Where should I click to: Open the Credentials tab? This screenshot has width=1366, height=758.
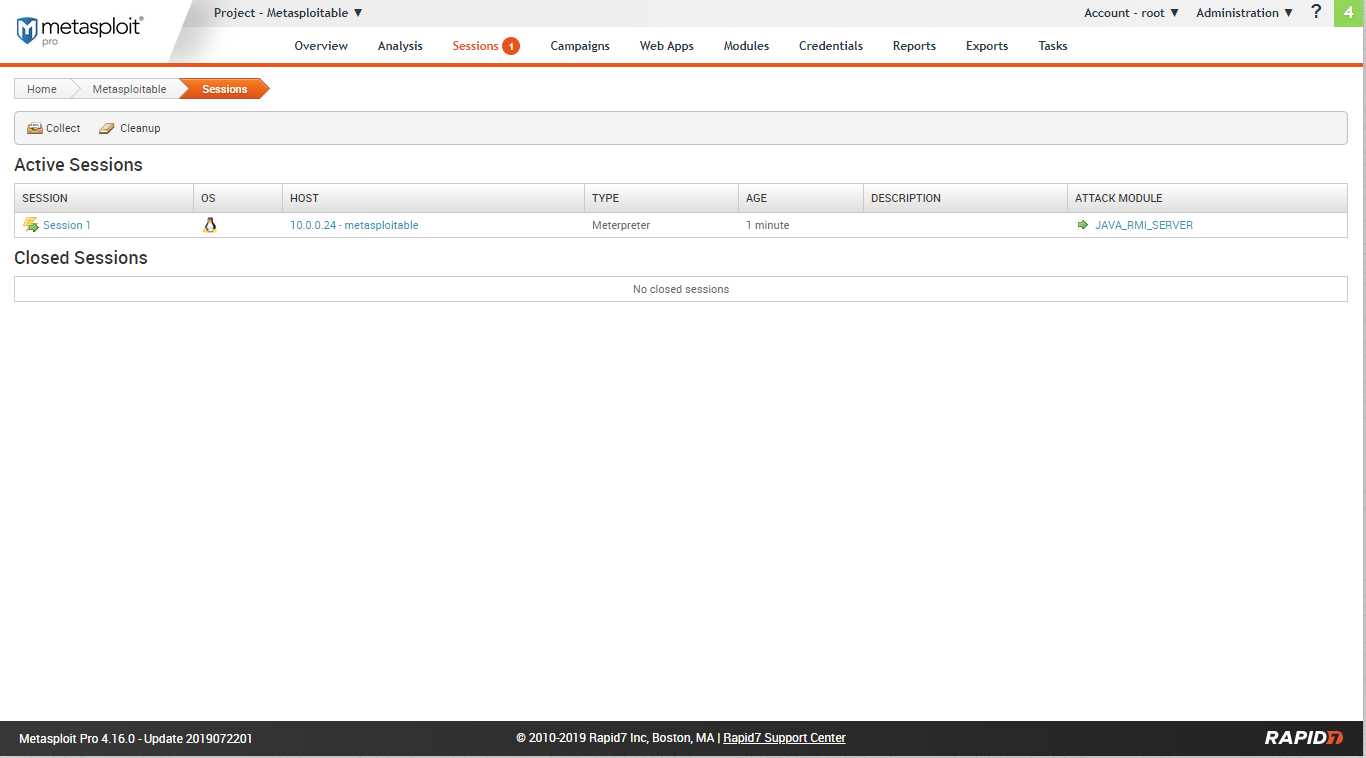831,46
